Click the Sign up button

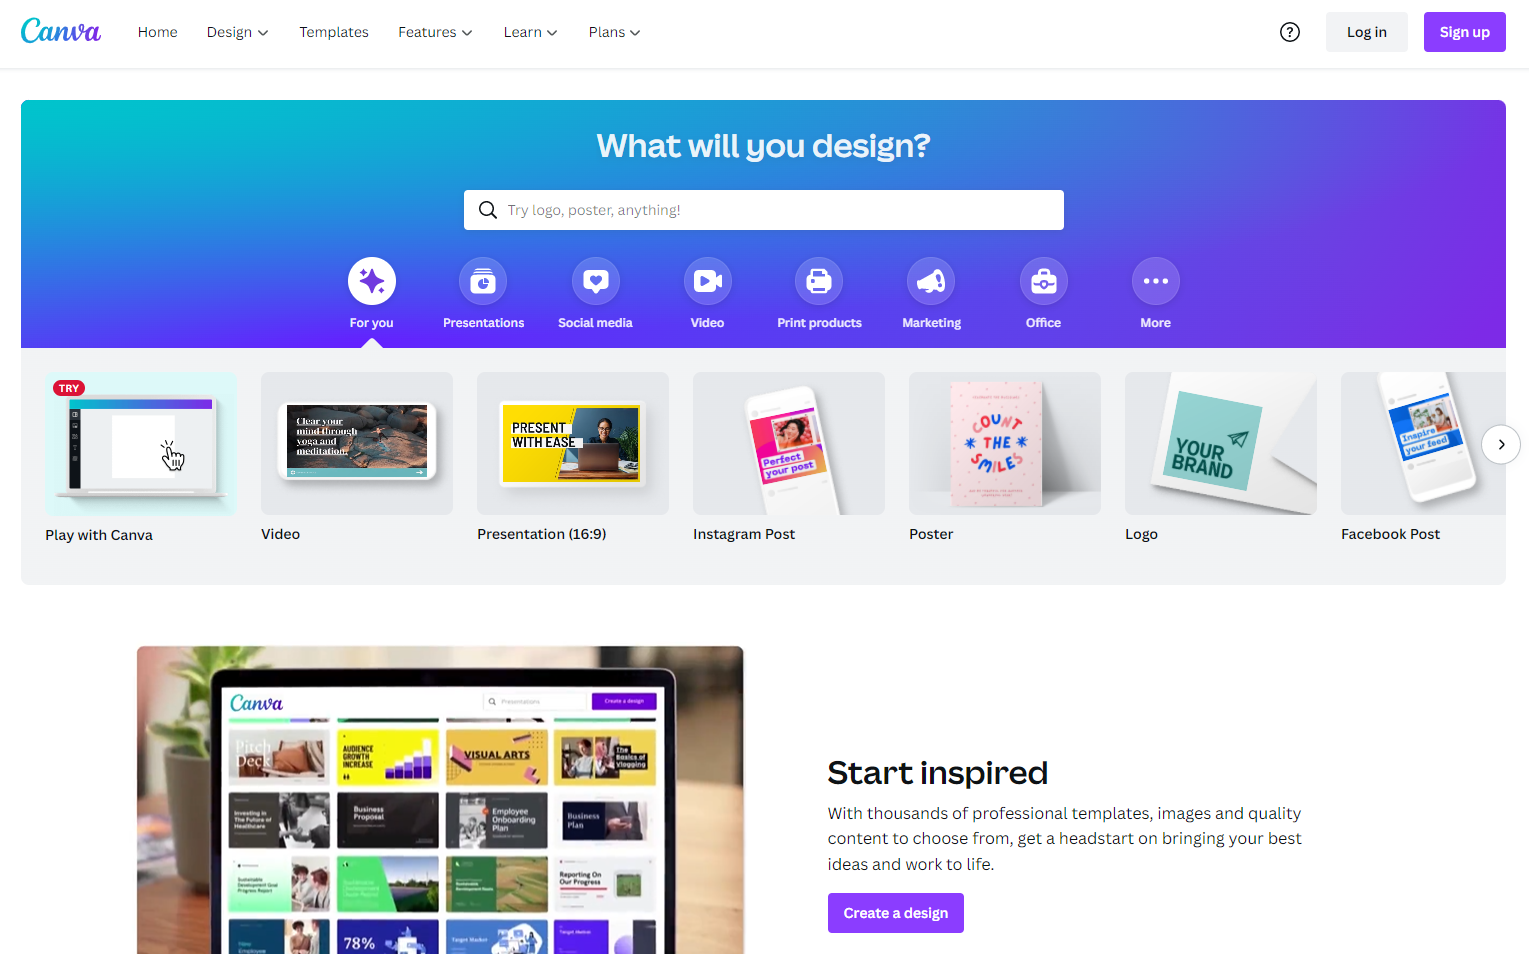click(1464, 32)
